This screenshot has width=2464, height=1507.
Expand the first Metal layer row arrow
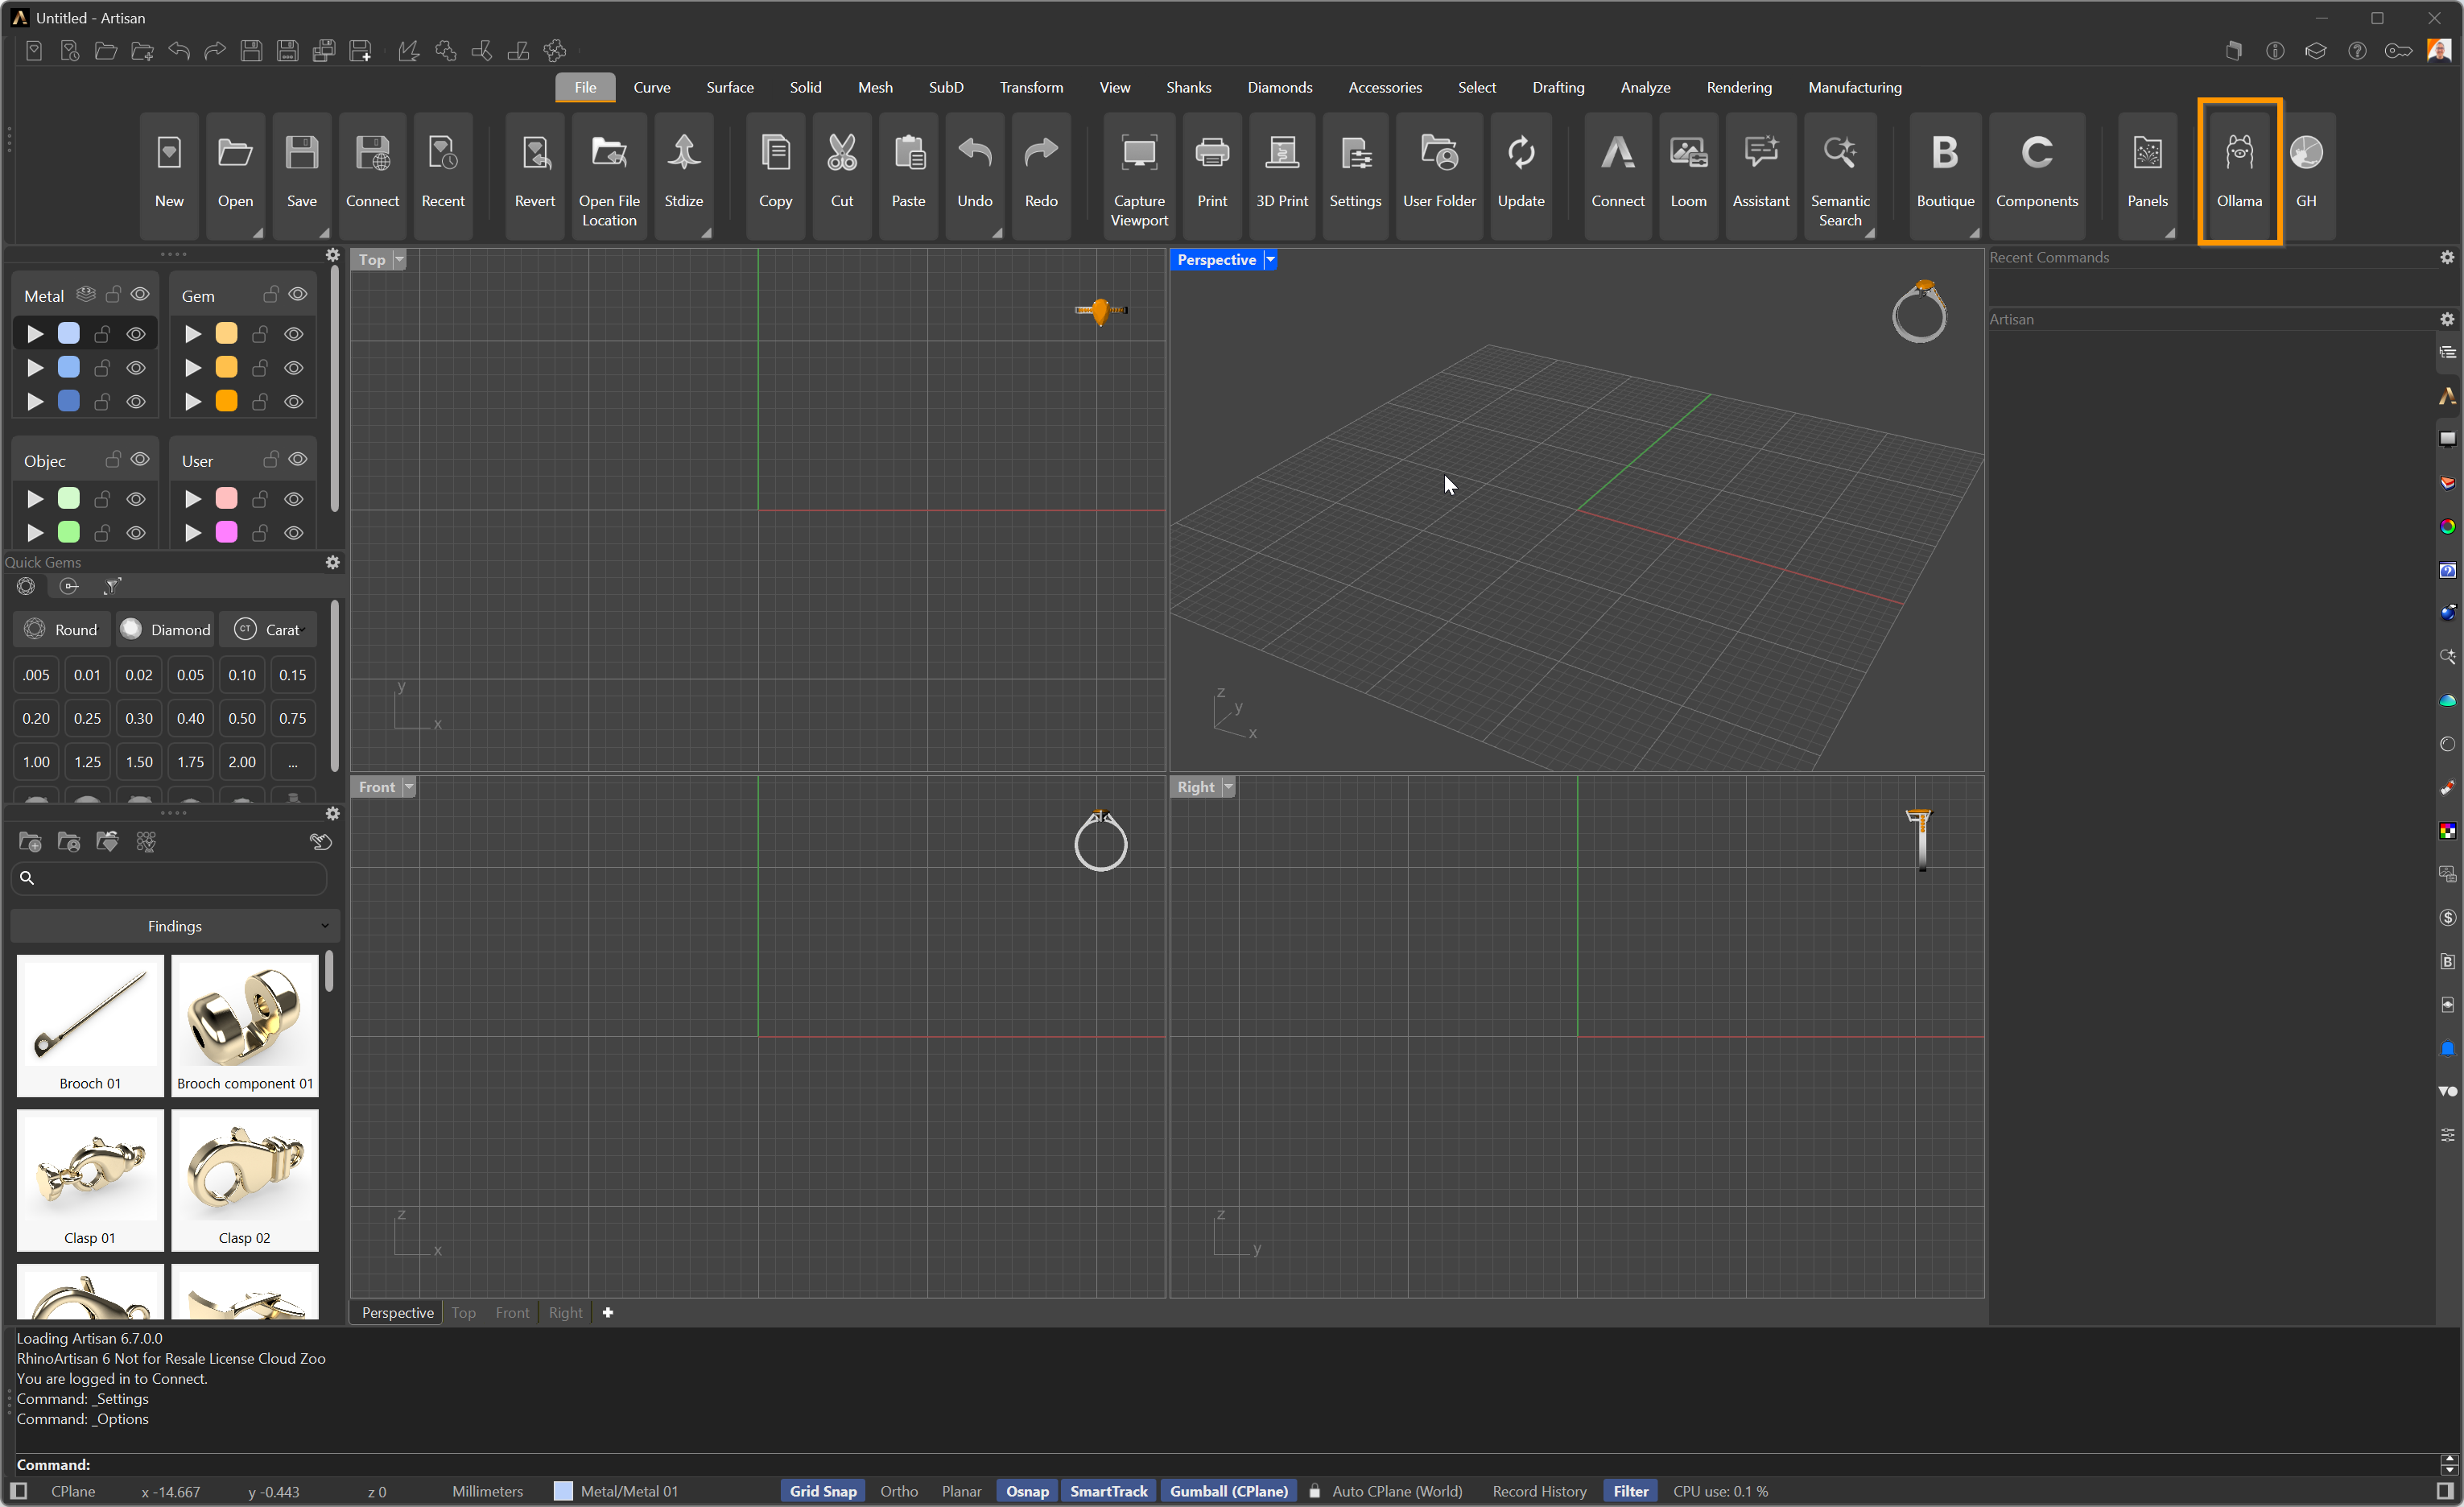coord(35,333)
